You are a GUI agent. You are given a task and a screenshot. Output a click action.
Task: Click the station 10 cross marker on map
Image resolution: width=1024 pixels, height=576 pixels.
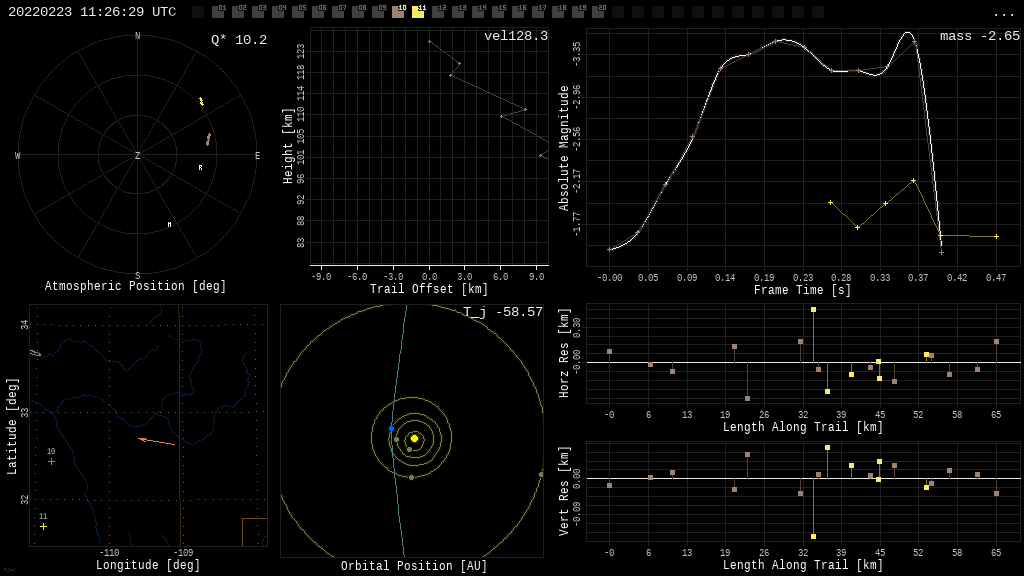click(x=51, y=461)
